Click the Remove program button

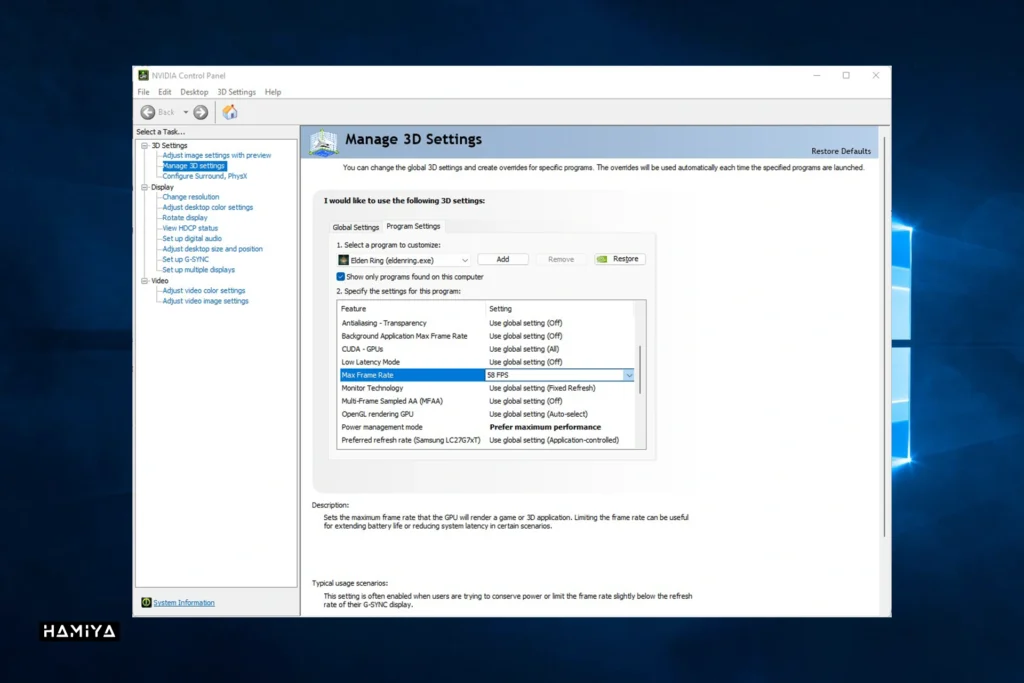tap(561, 259)
